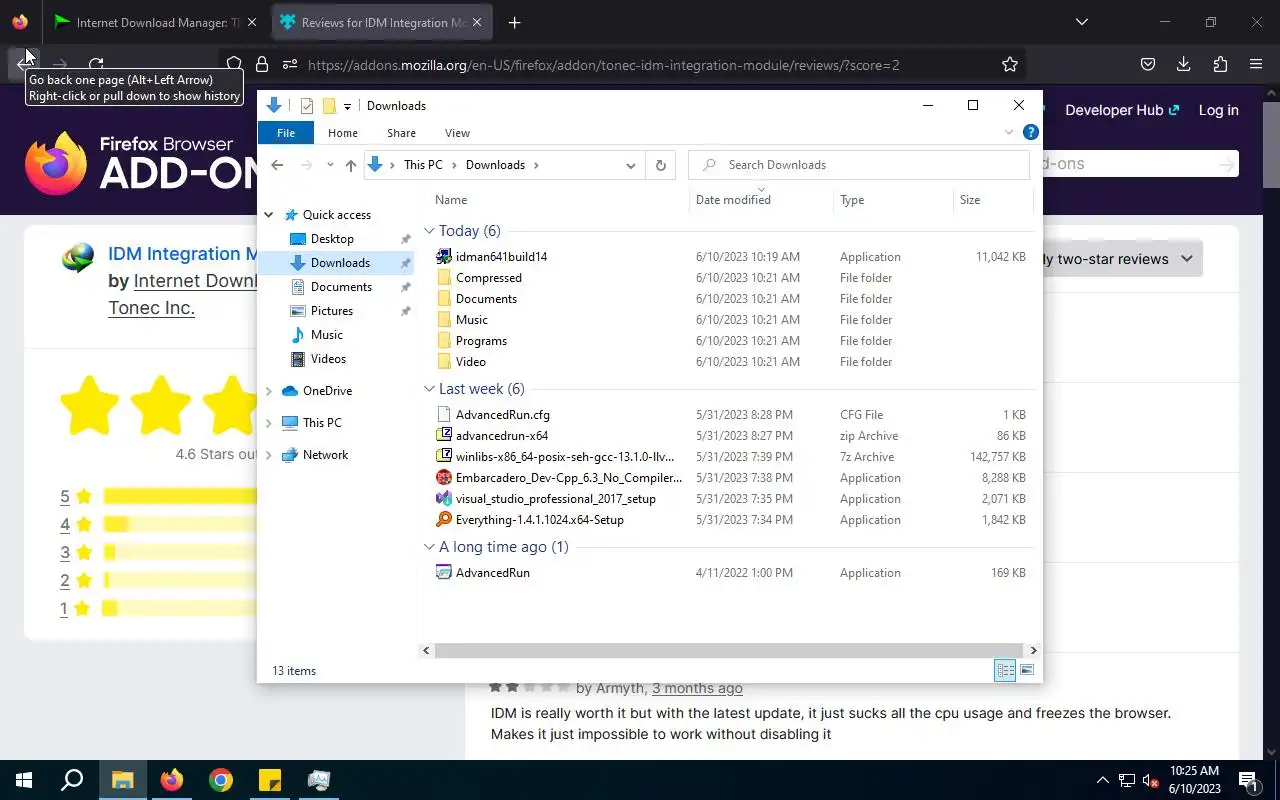Image resolution: width=1280 pixels, height=800 pixels.
Task: Open Firefox downloads panel
Action: coord(1183,64)
